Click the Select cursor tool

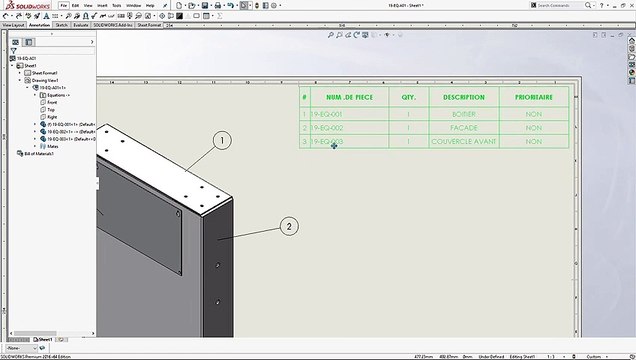(x=243, y=6)
